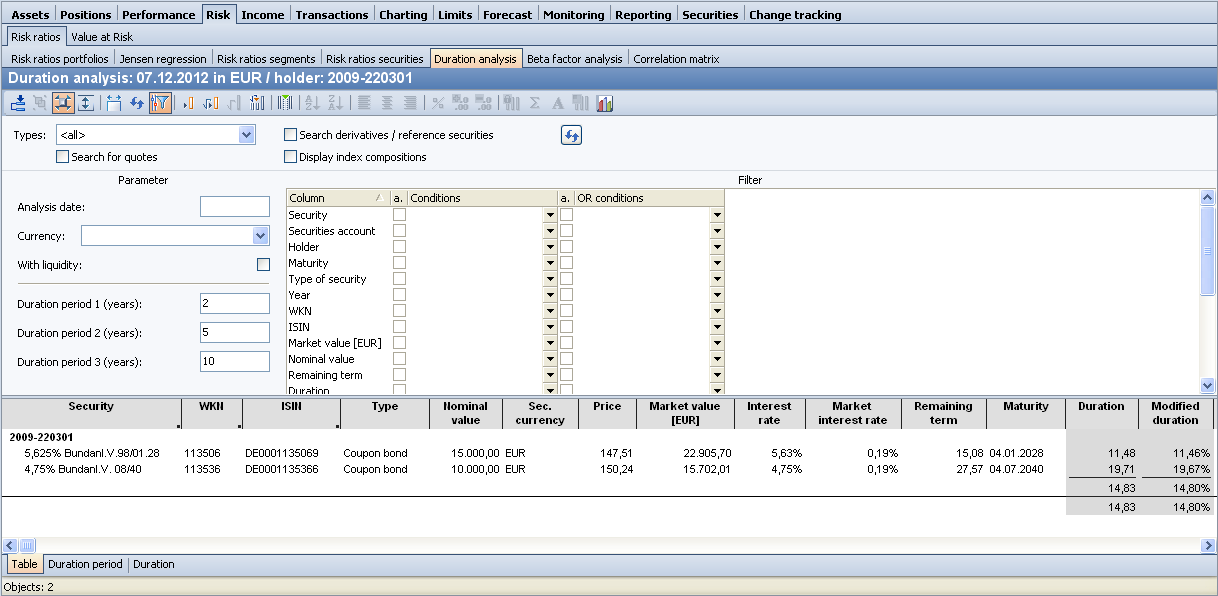1218x596 pixels.
Task: Click the Analysis date input field
Action: [x=235, y=207]
